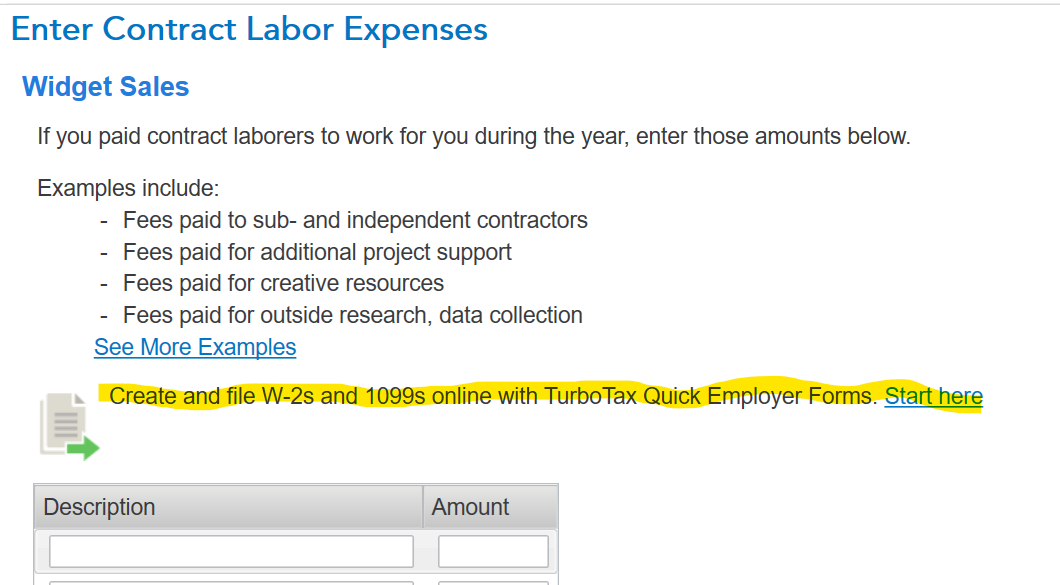Screen dimensions: 1060x585
Task: Click the Enter Contract Labor Expenses heading
Action: 249,29
